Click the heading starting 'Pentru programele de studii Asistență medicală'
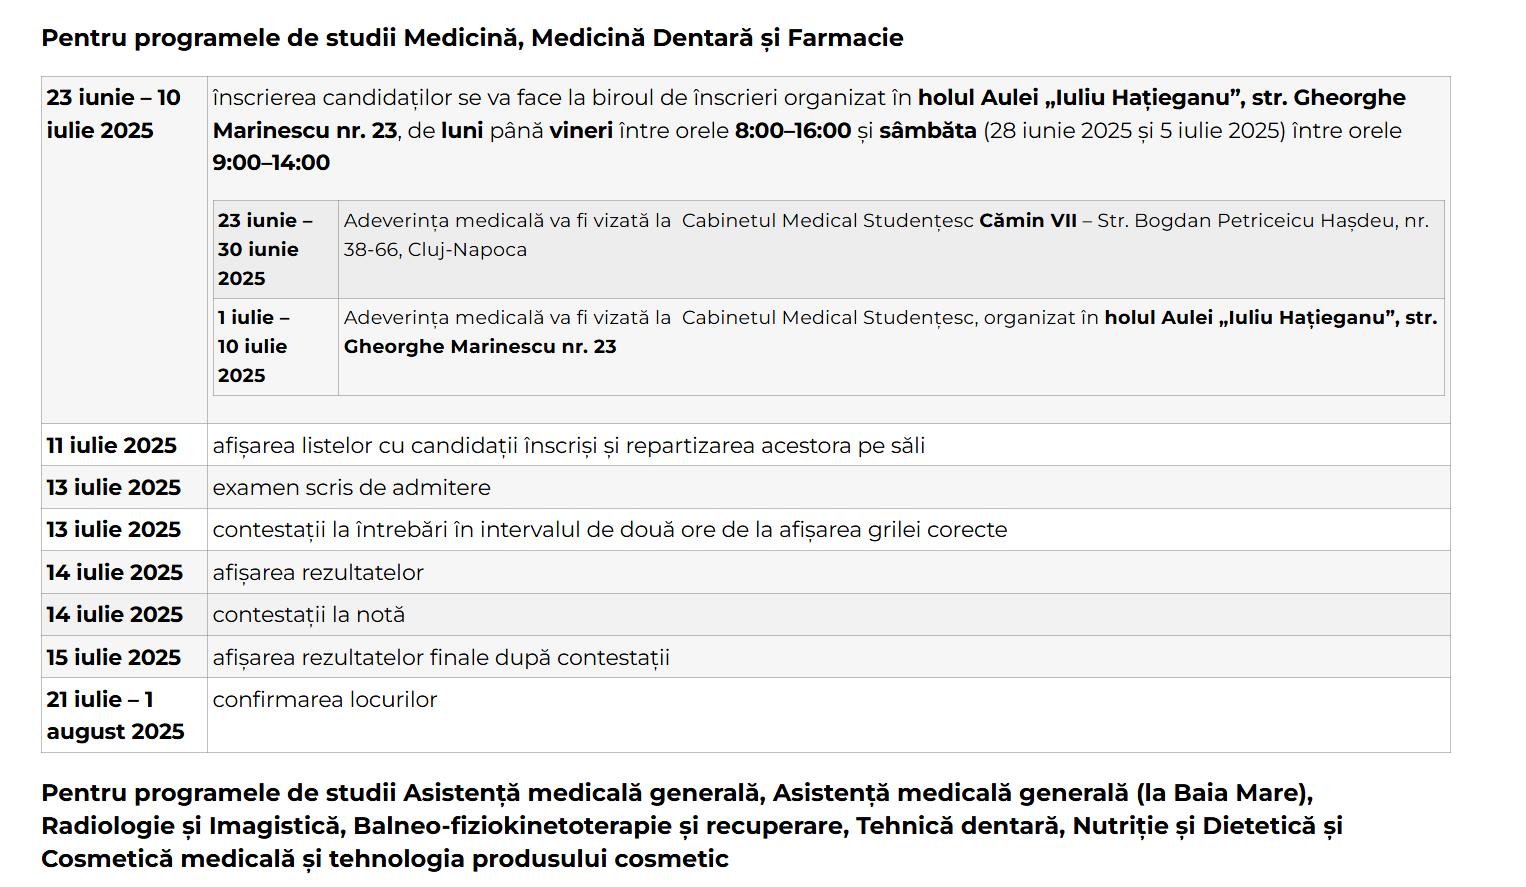The width and height of the screenshot is (1526, 887). tap(690, 826)
